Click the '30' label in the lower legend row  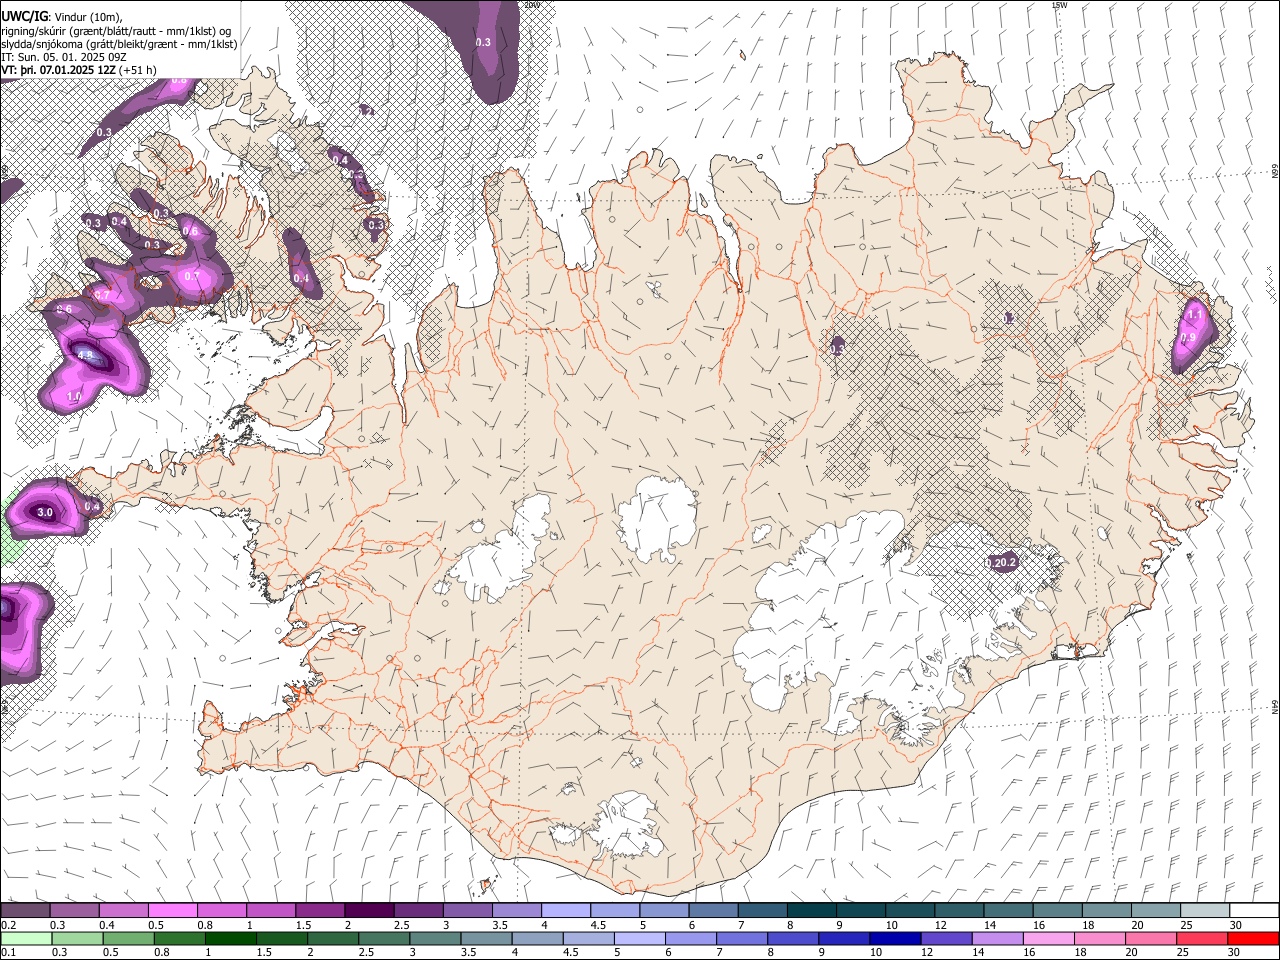click(1235, 952)
